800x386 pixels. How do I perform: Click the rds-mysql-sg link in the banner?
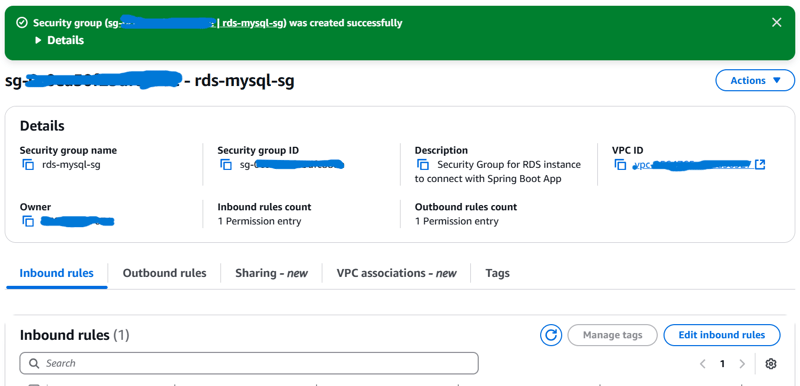tap(253, 23)
